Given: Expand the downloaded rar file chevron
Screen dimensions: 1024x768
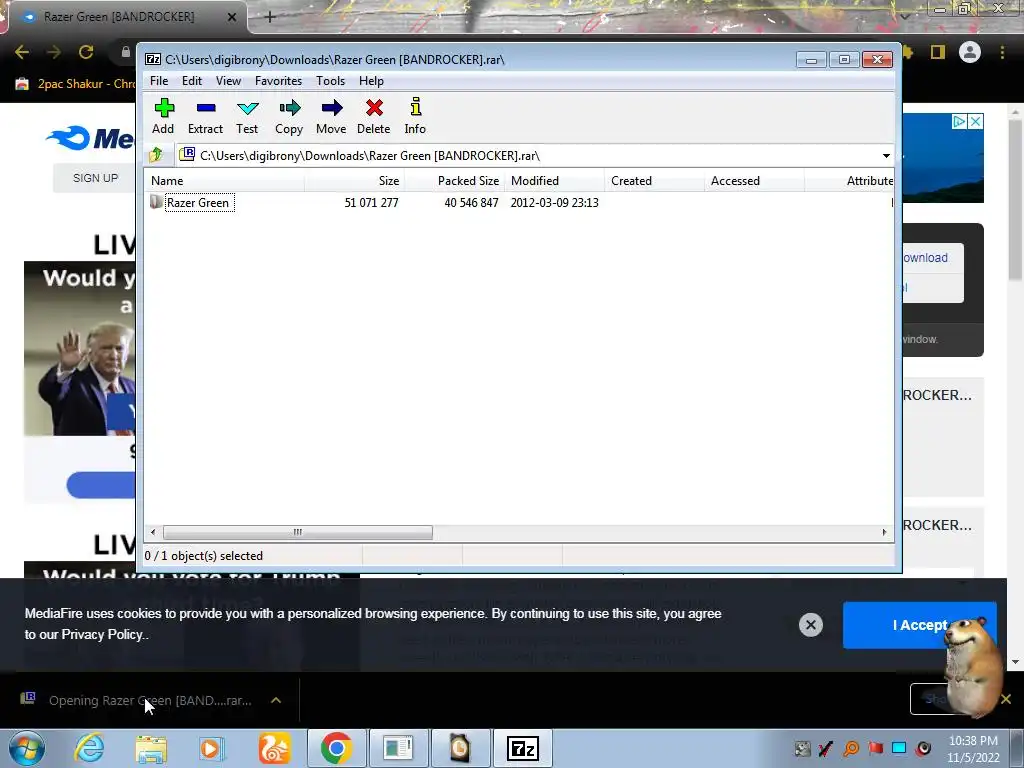Looking at the screenshot, I should (276, 700).
